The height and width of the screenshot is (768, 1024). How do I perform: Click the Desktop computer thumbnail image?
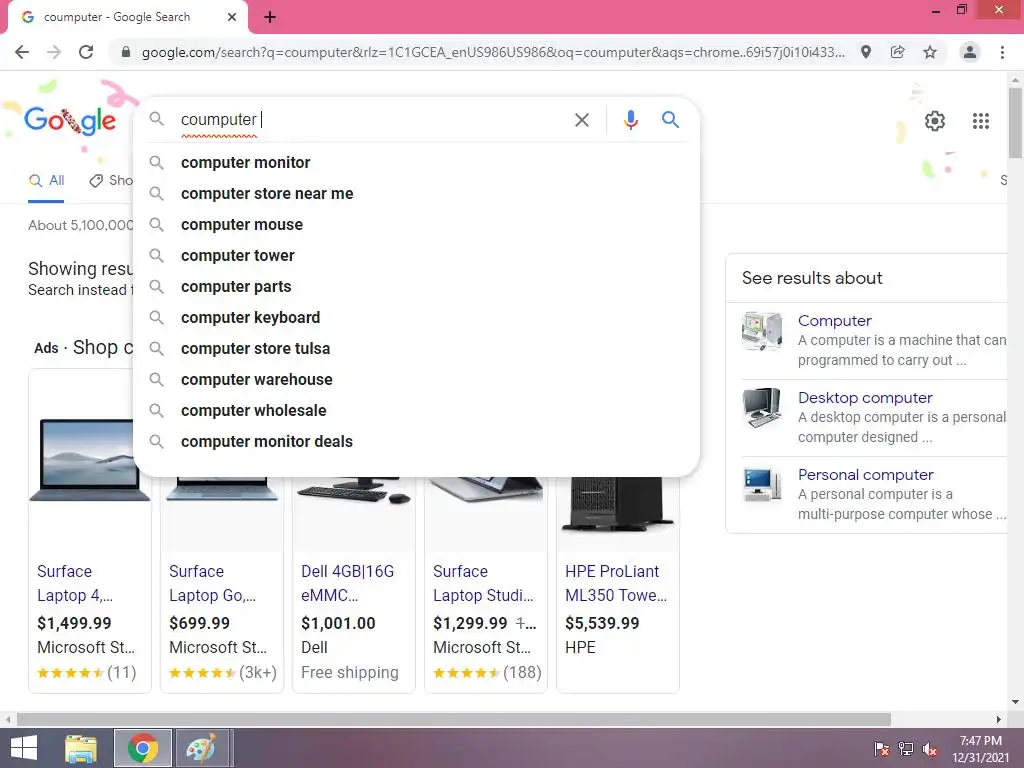[761, 408]
